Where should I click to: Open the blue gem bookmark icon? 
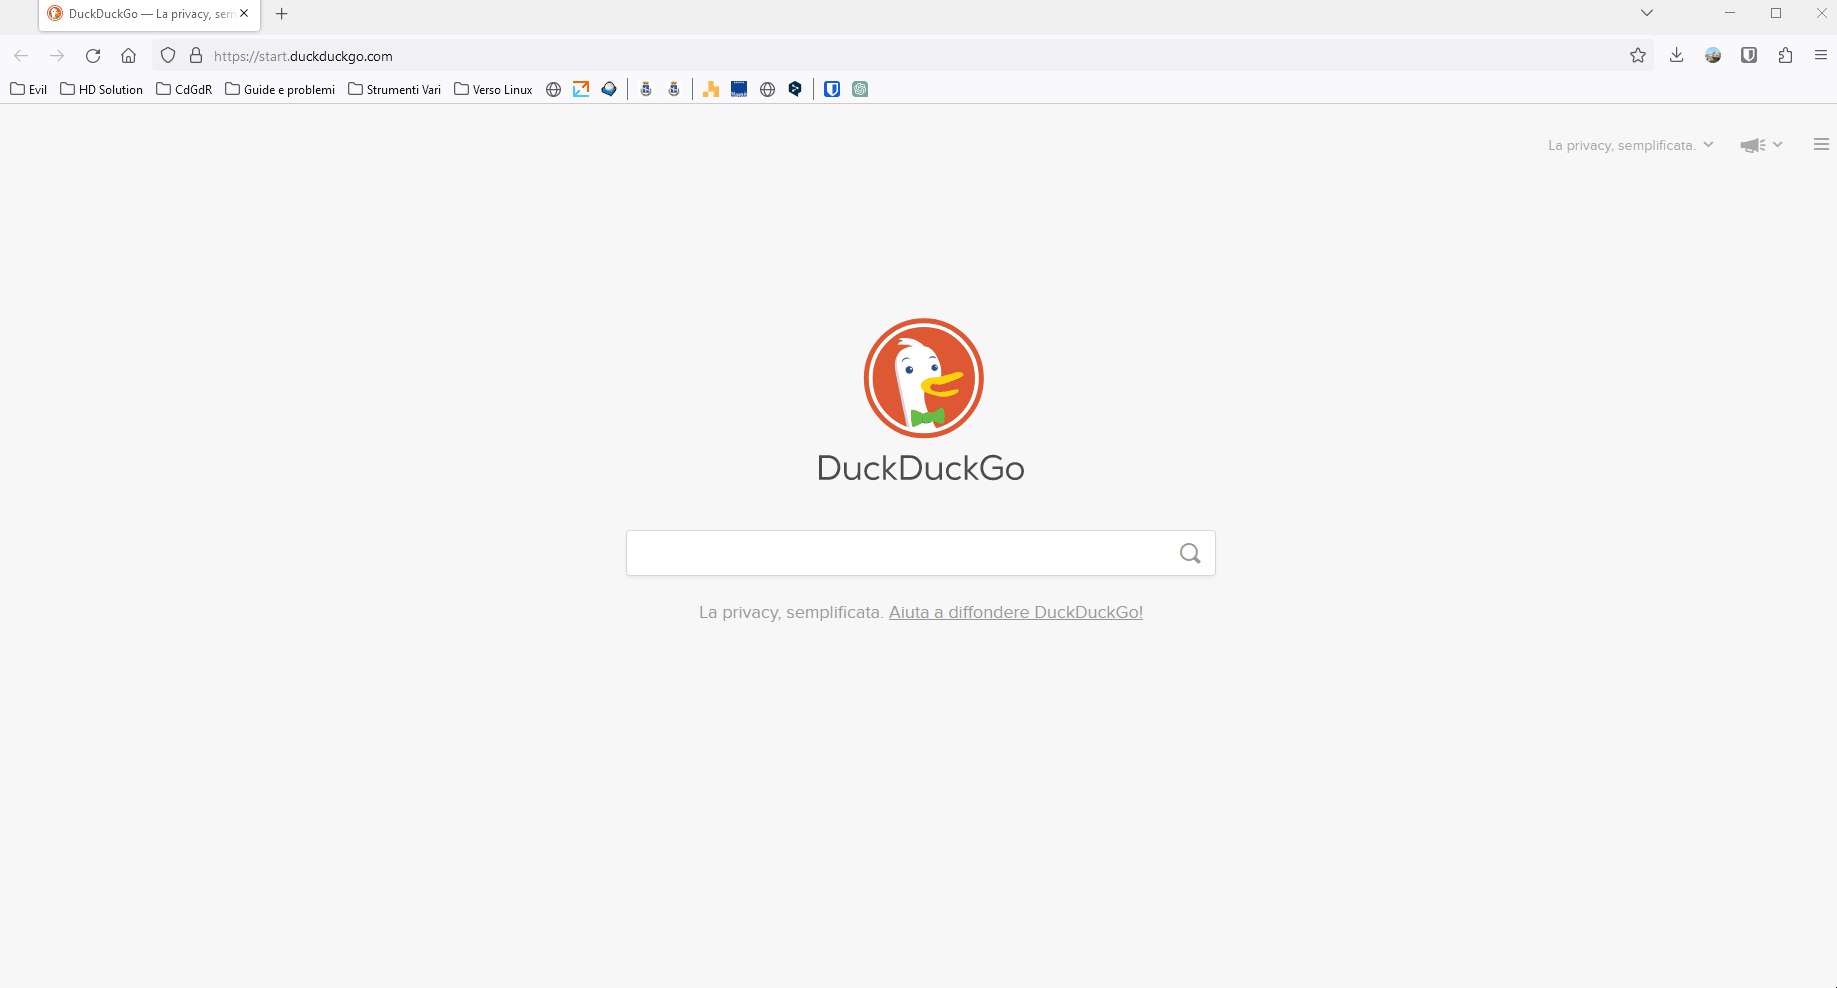(x=609, y=89)
